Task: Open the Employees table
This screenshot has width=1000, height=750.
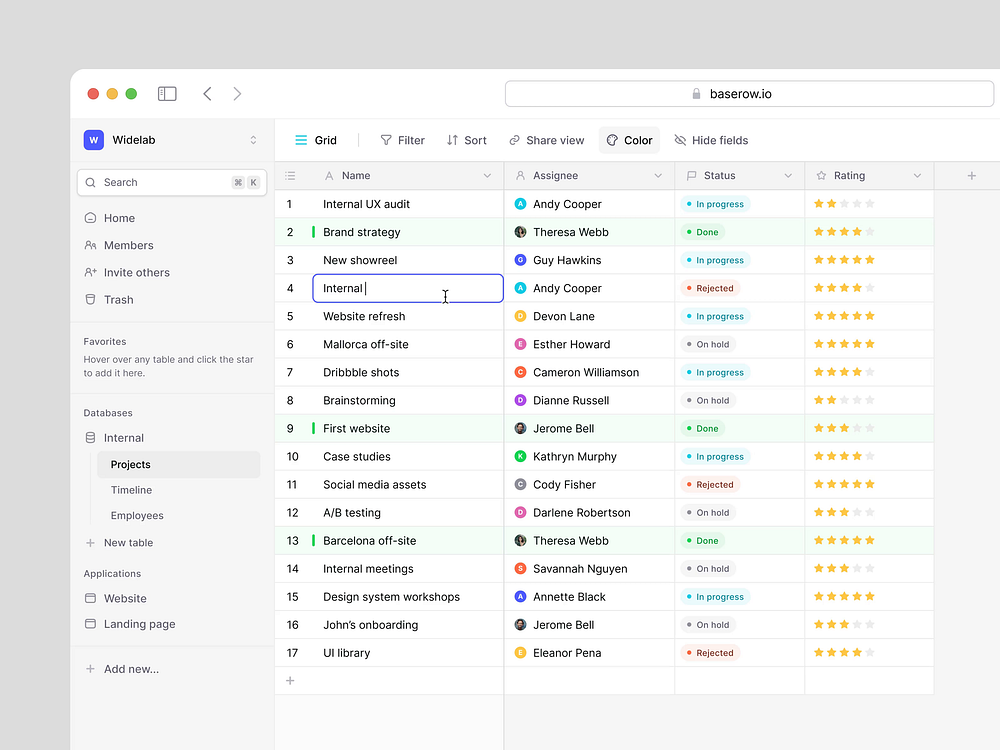Action: pyautogui.click(x=136, y=516)
